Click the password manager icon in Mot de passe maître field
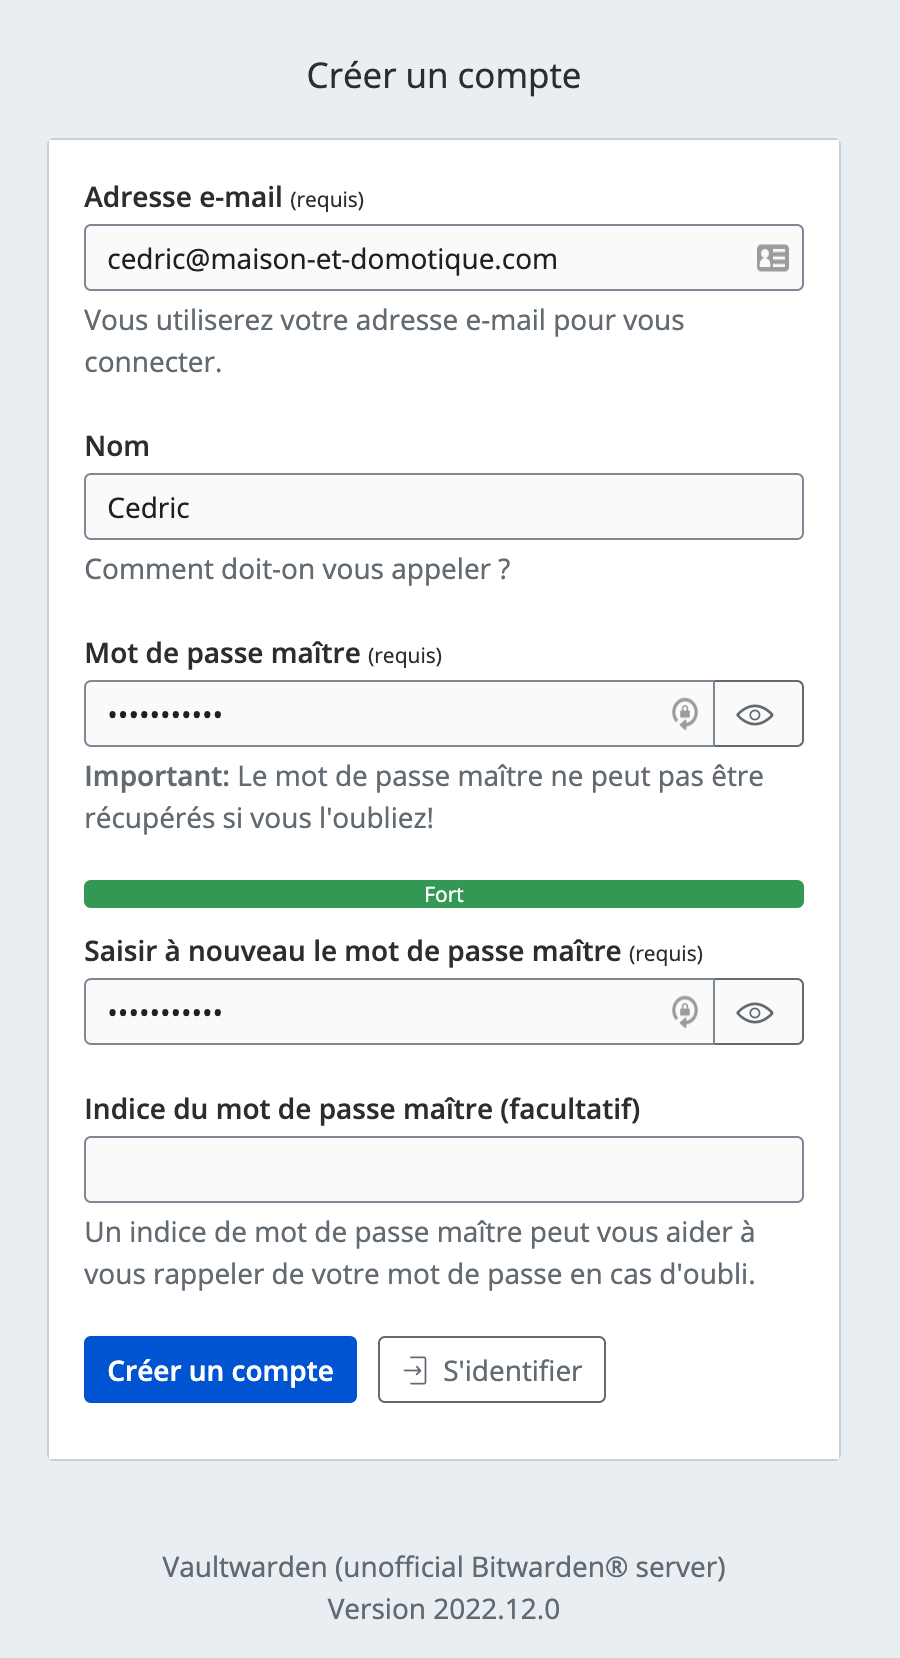The width and height of the screenshot is (900, 1658). [685, 714]
